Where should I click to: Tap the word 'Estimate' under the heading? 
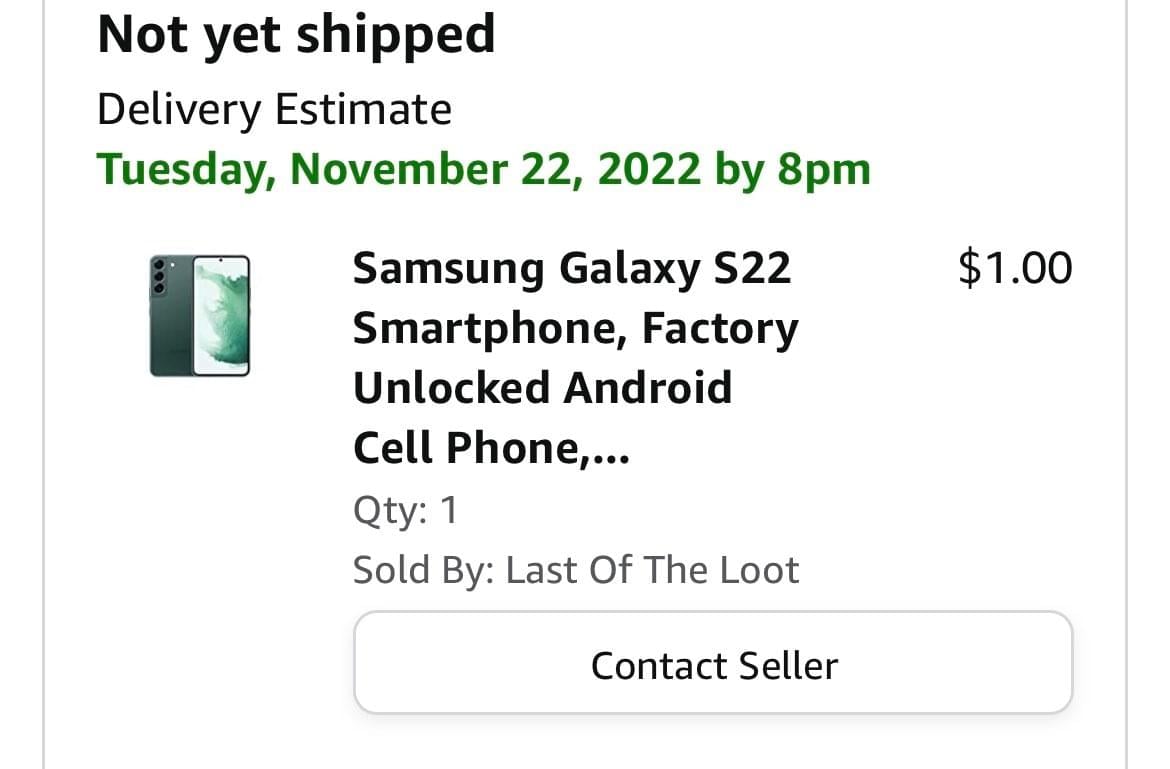coord(362,109)
